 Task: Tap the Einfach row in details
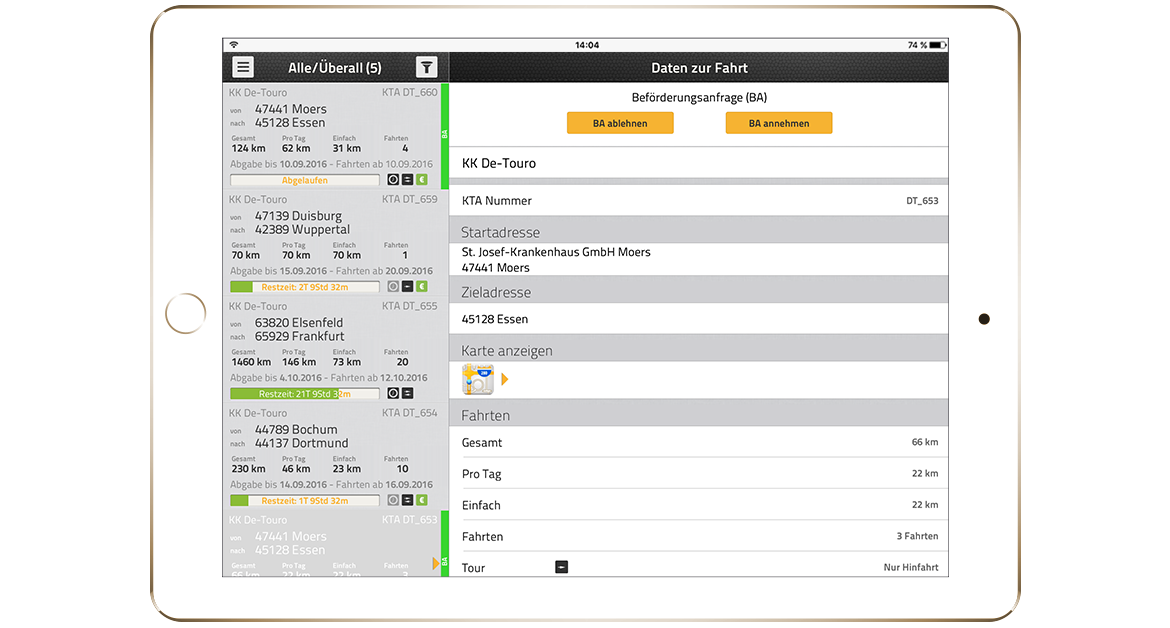[698, 505]
